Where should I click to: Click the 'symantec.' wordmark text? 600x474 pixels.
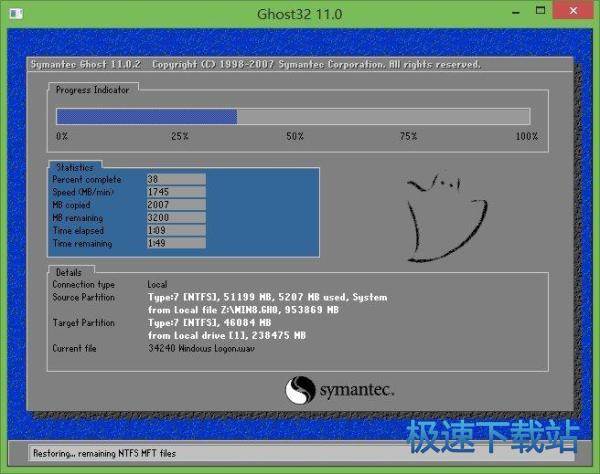(x=357, y=391)
